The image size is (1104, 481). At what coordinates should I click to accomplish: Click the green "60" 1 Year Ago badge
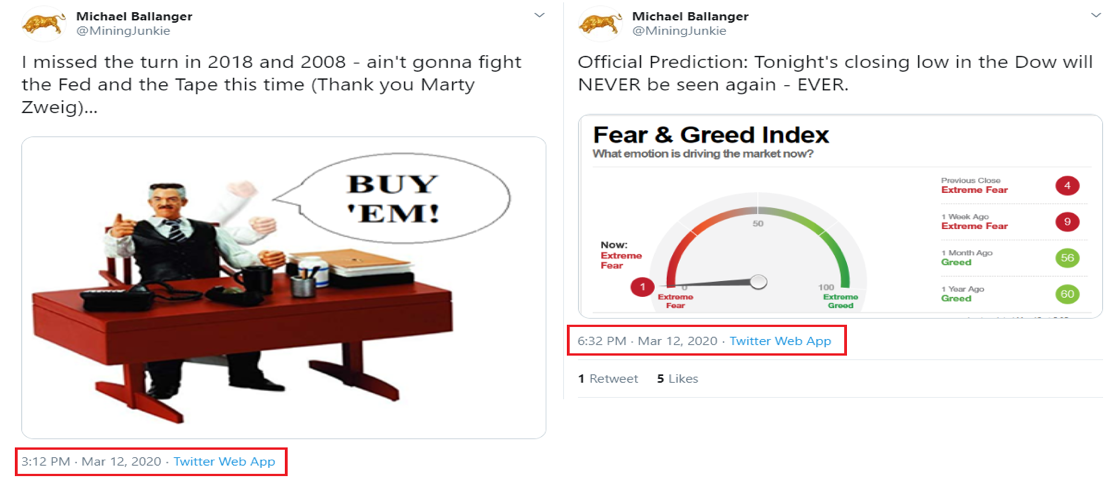[1067, 294]
